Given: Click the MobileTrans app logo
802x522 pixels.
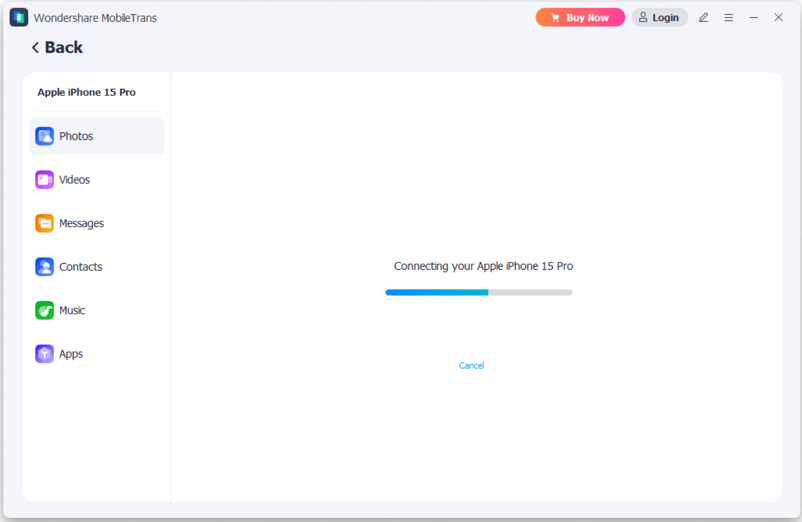Looking at the screenshot, I should coord(18,18).
